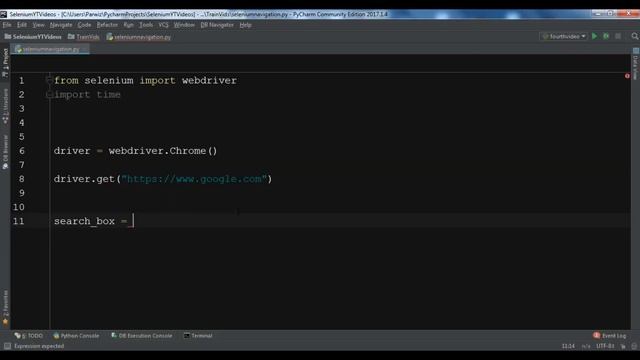
Task: Click the n/a line separator indicator
Action: point(586,346)
